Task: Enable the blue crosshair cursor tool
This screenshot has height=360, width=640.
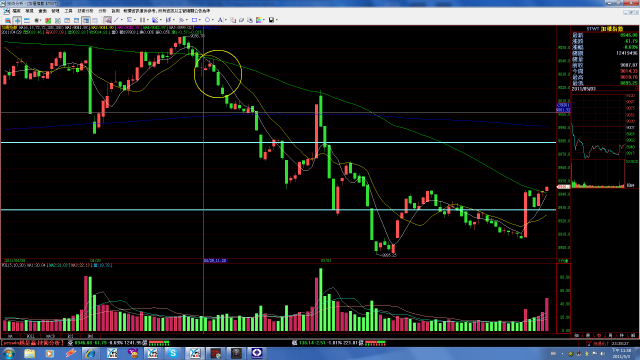Action: click(17, 20)
